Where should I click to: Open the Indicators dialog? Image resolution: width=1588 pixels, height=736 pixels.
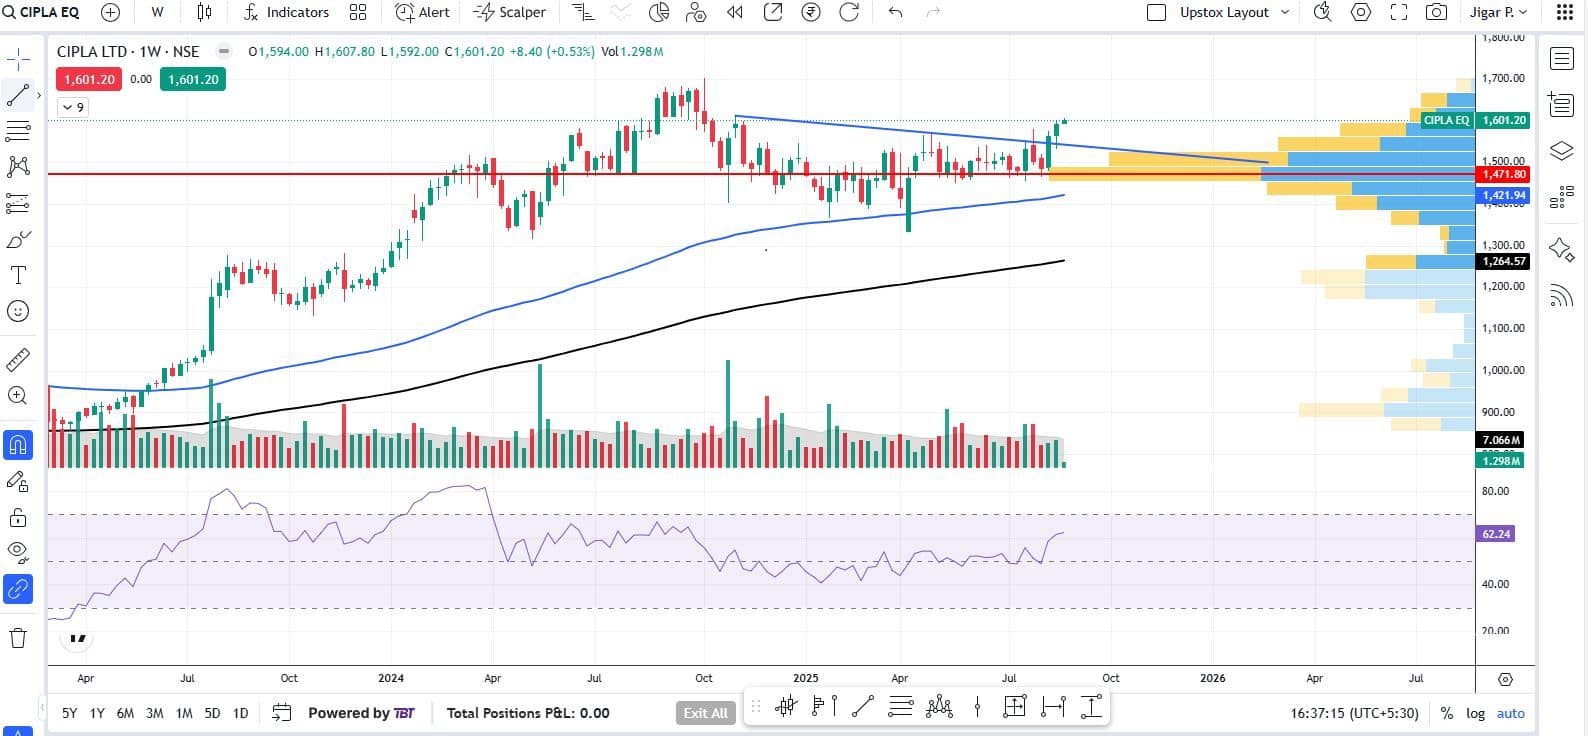[286, 12]
